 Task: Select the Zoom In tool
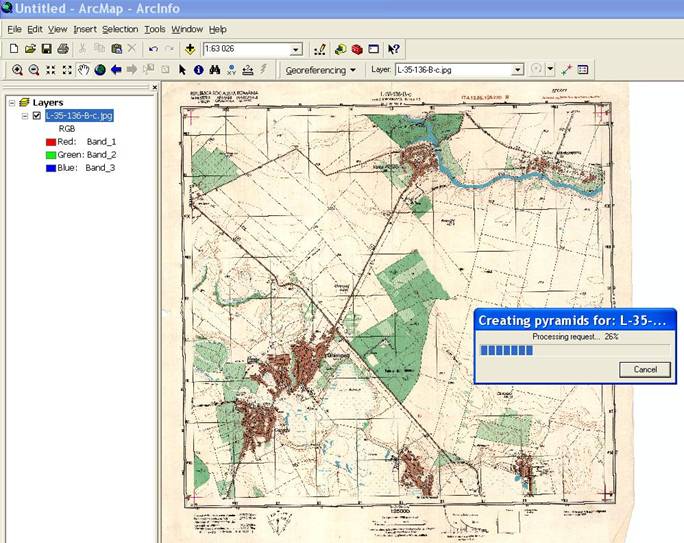pyautogui.click(x=17, y=70)
